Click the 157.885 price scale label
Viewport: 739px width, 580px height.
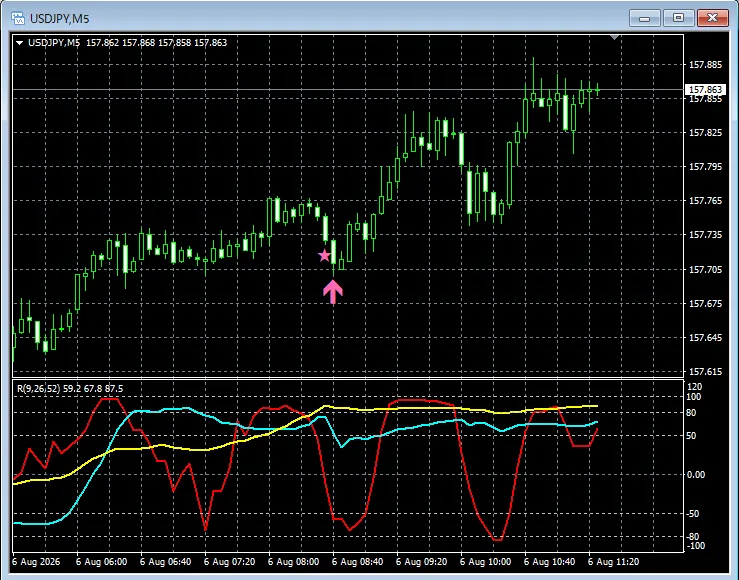(705, 65)
